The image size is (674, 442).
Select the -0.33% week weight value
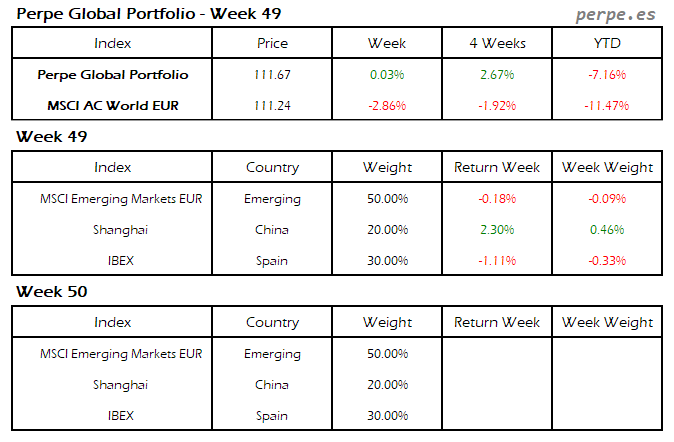[x=607, y=261]
